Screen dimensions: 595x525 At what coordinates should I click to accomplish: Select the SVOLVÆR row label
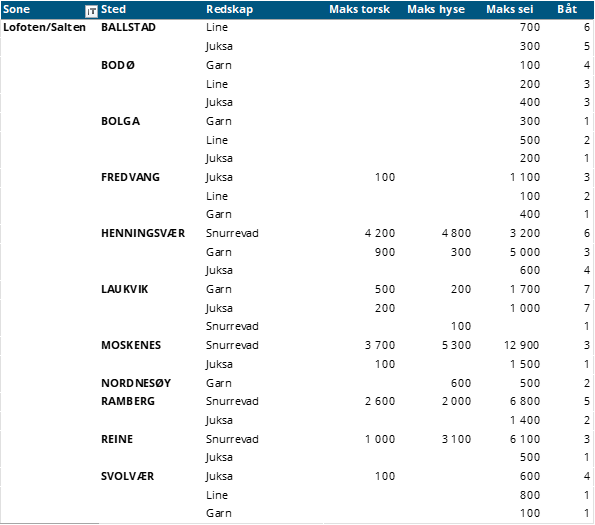click(x=128, y=476)
